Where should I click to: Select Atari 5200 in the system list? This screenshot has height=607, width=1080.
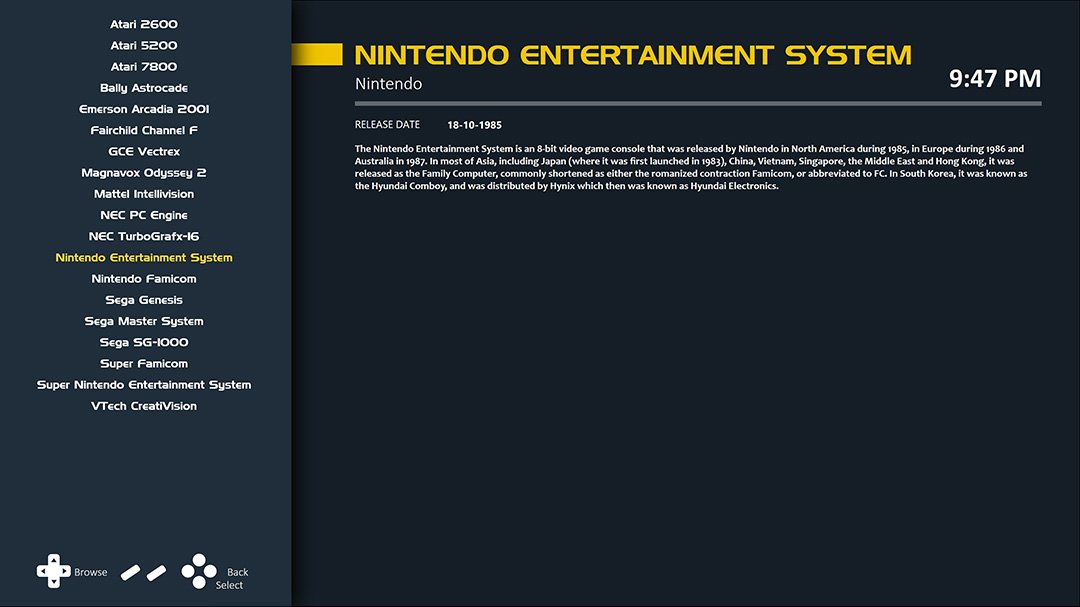(x=144, y=45)
